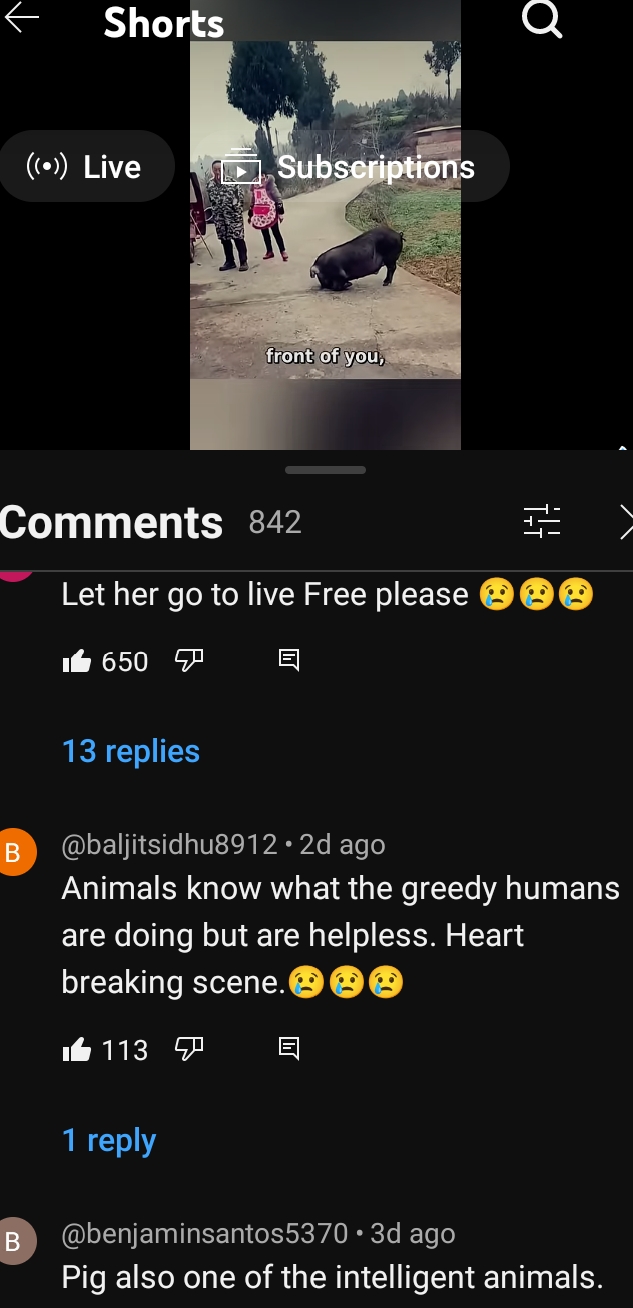Close comments with the X icon

(626, 521)
